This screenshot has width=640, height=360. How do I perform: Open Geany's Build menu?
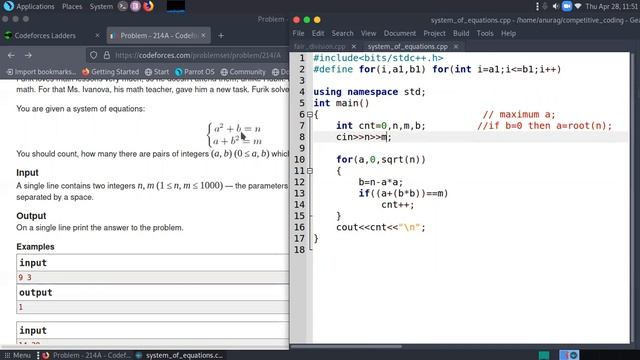(461, 33)
